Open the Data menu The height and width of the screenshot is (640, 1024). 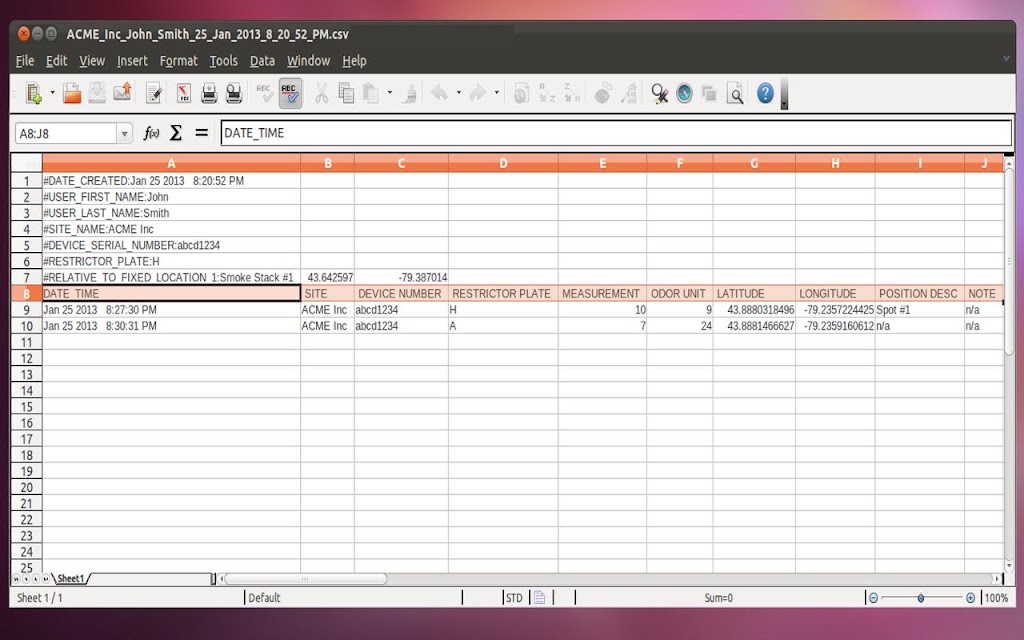click(x=262, y=61)
